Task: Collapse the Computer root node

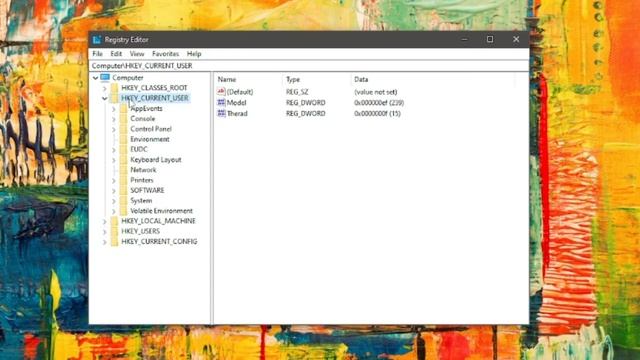Action: pos(95,78)
